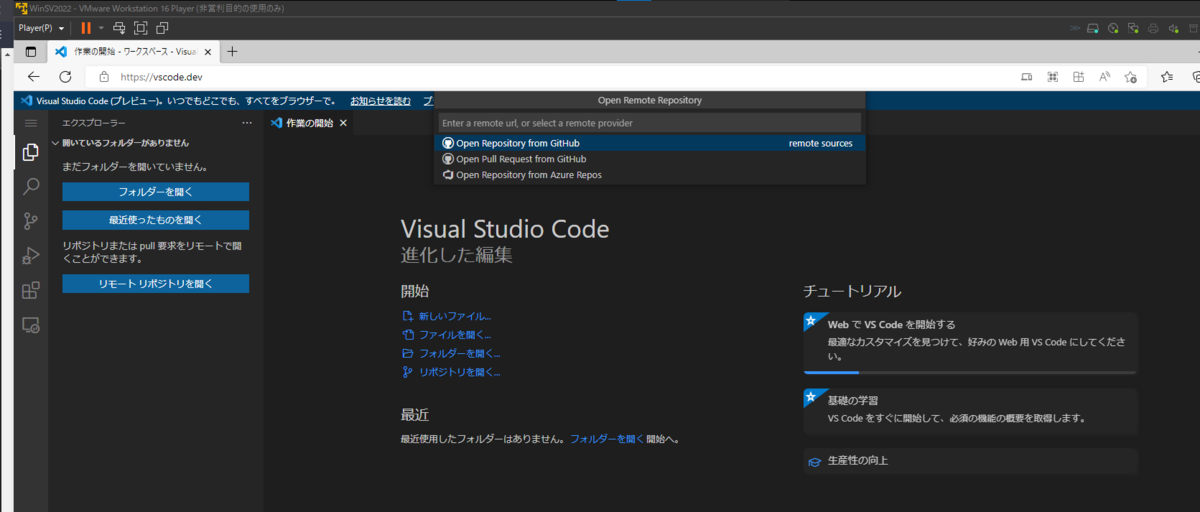Close the 作業の開始 editor tab
This screenshot has height=512, width=1200.
click(343, 123)
